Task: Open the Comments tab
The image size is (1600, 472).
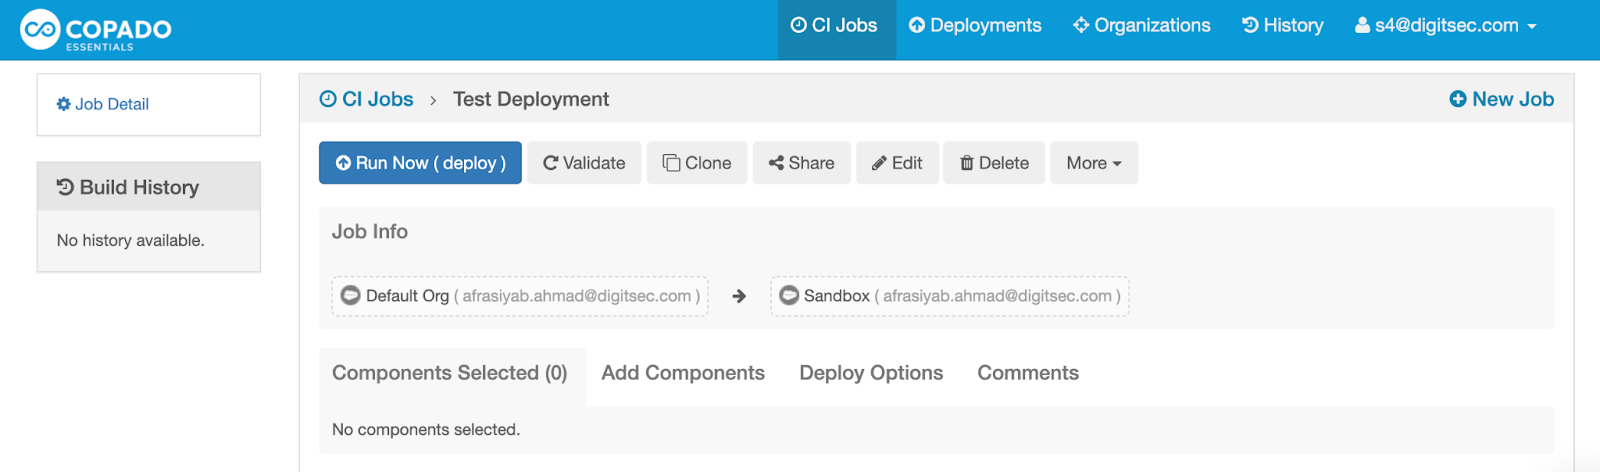Action: [x=1028, y=373]
